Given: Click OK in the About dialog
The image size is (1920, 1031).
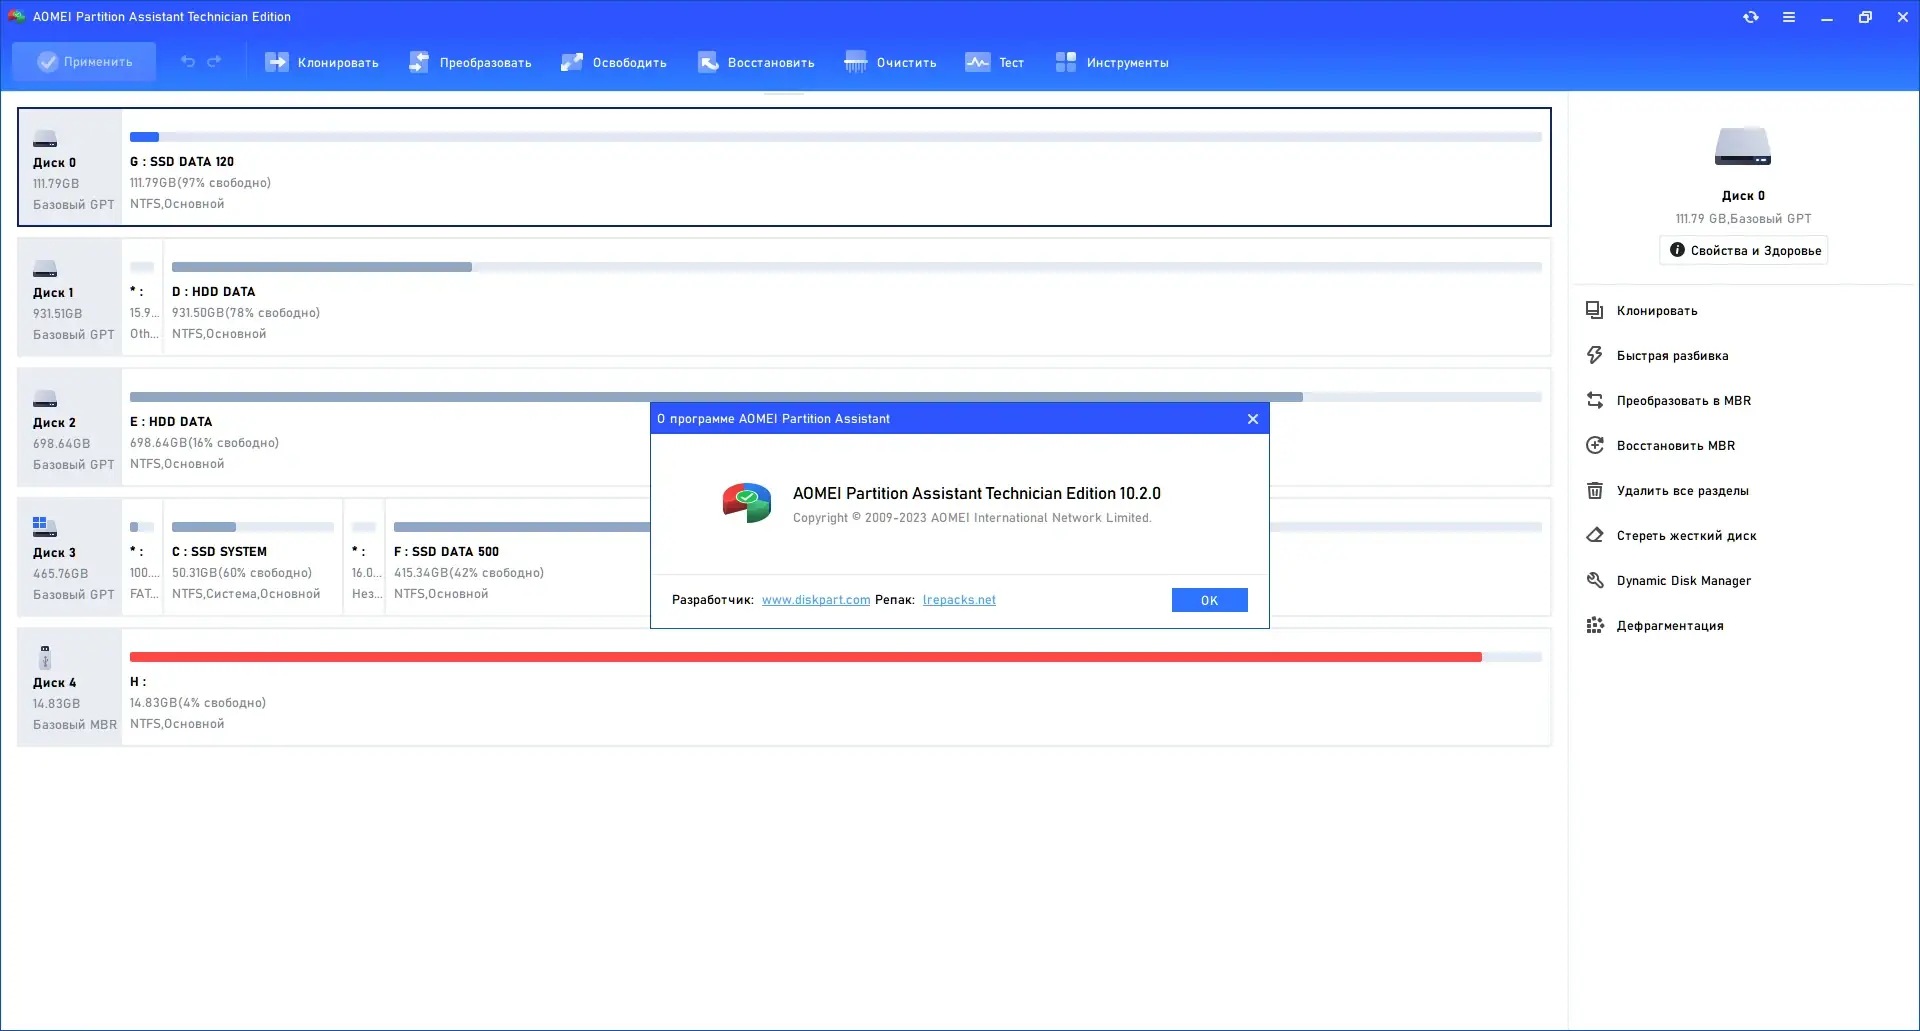Looking at the screenshot, I should point(1209,600).
